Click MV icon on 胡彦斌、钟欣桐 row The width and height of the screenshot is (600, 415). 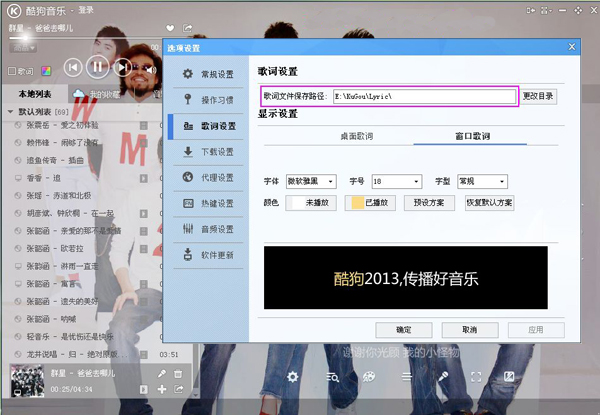coord(143,213)
